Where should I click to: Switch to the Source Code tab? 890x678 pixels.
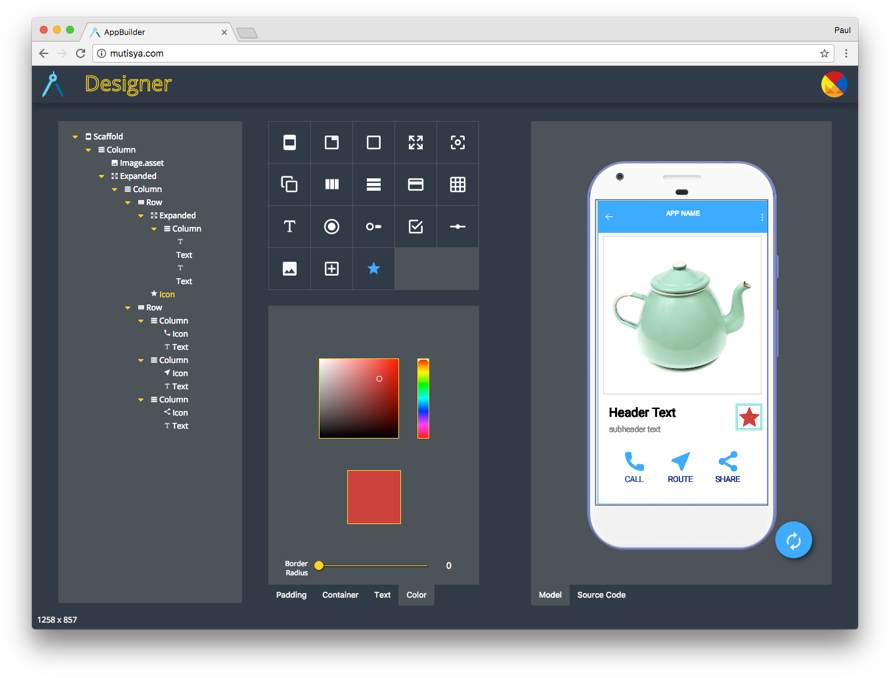(x=601, y=594)
